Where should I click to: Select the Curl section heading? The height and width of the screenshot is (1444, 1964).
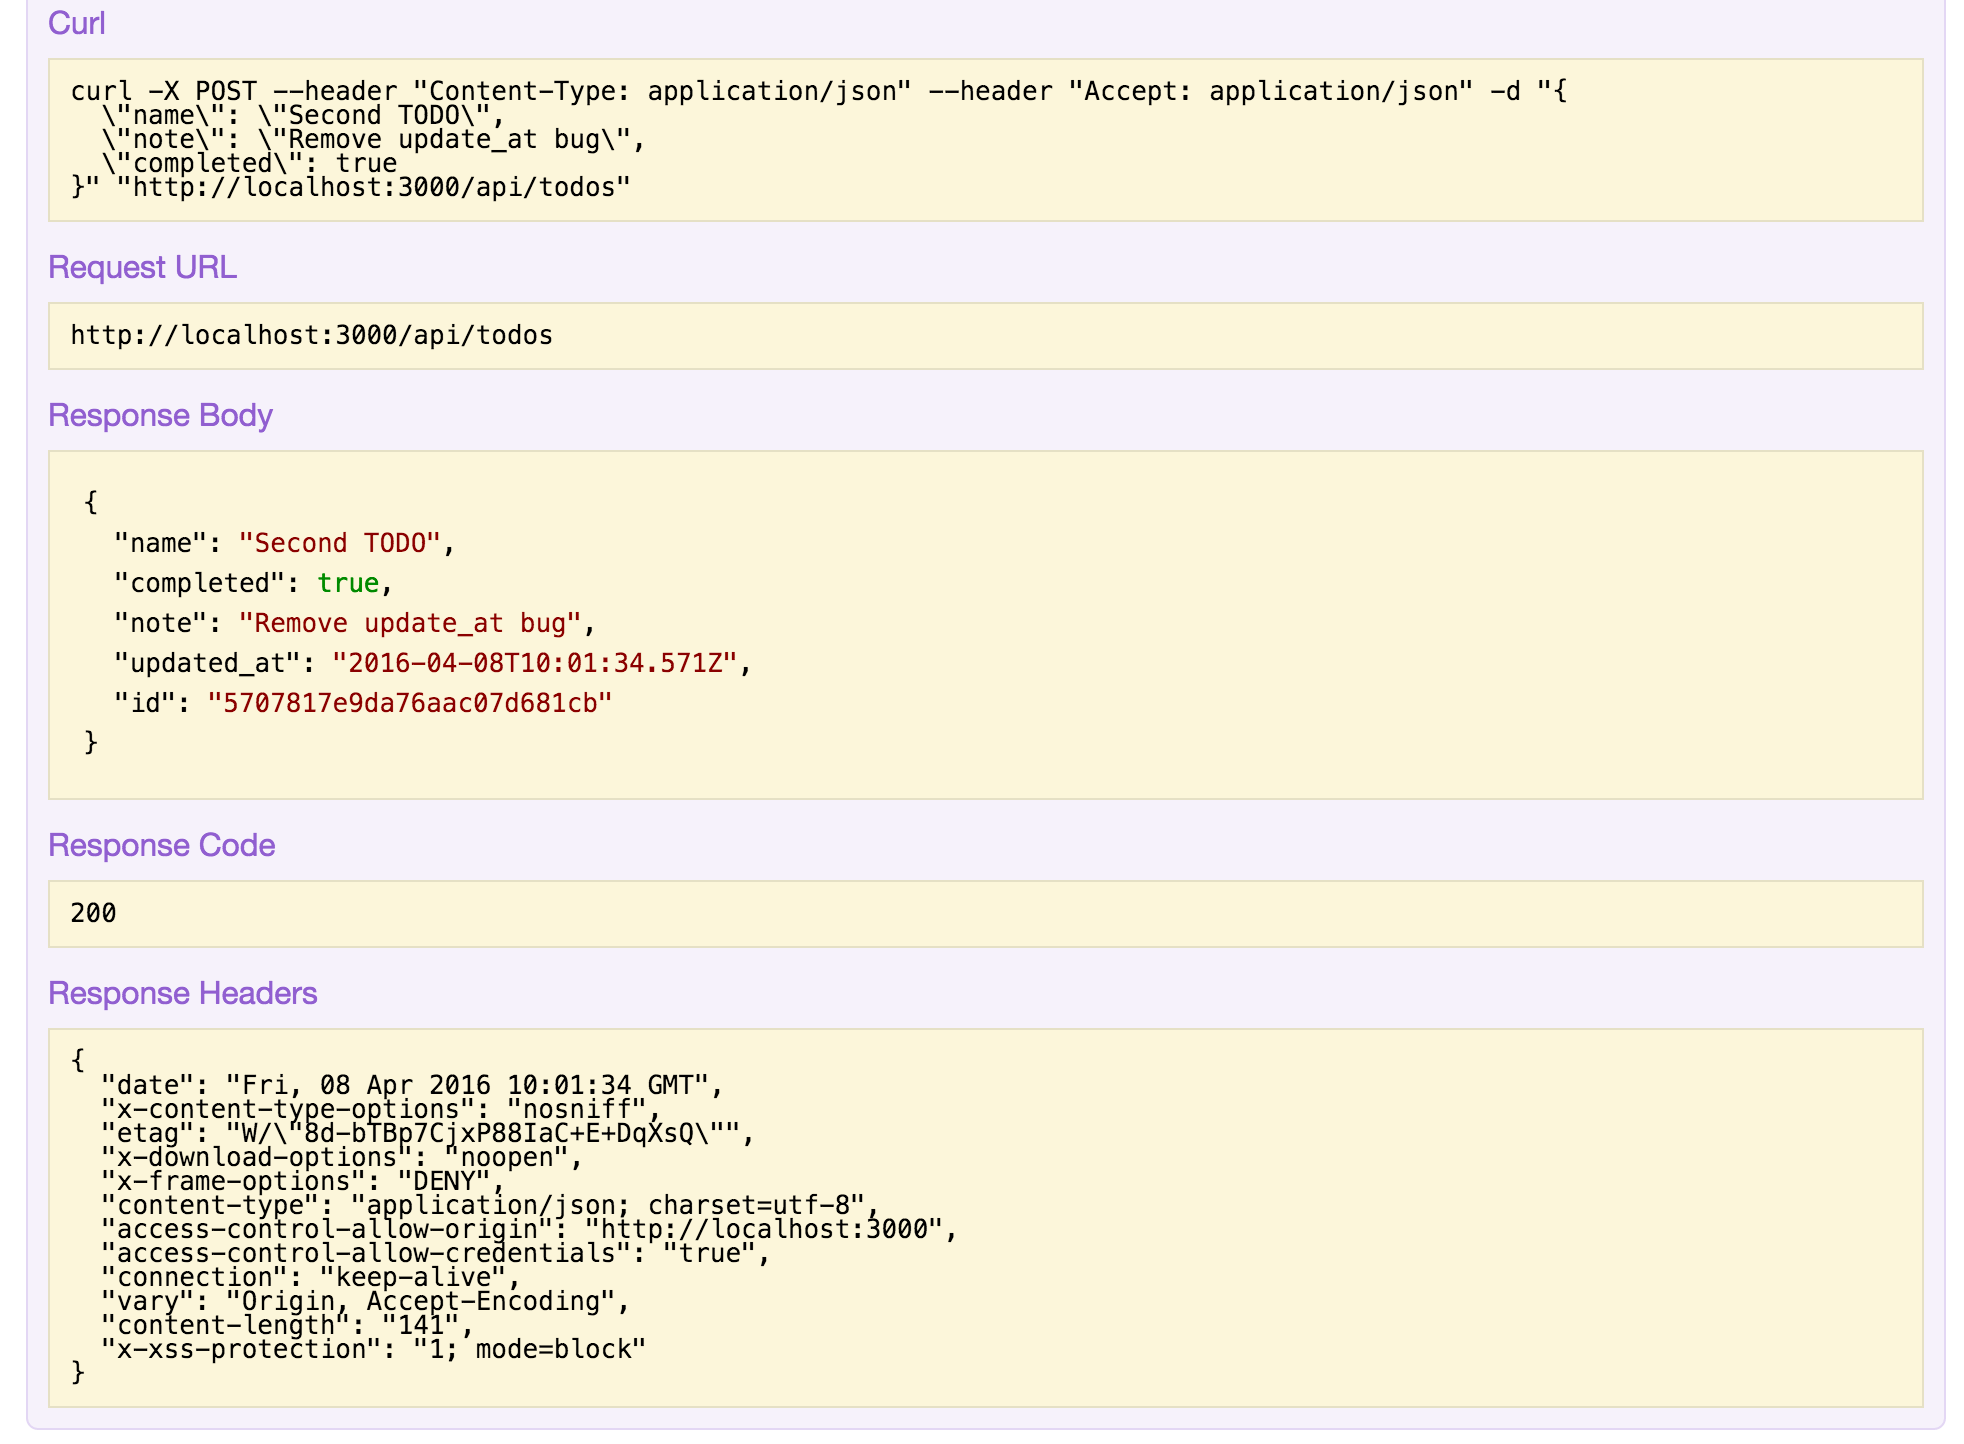[78, 22]
